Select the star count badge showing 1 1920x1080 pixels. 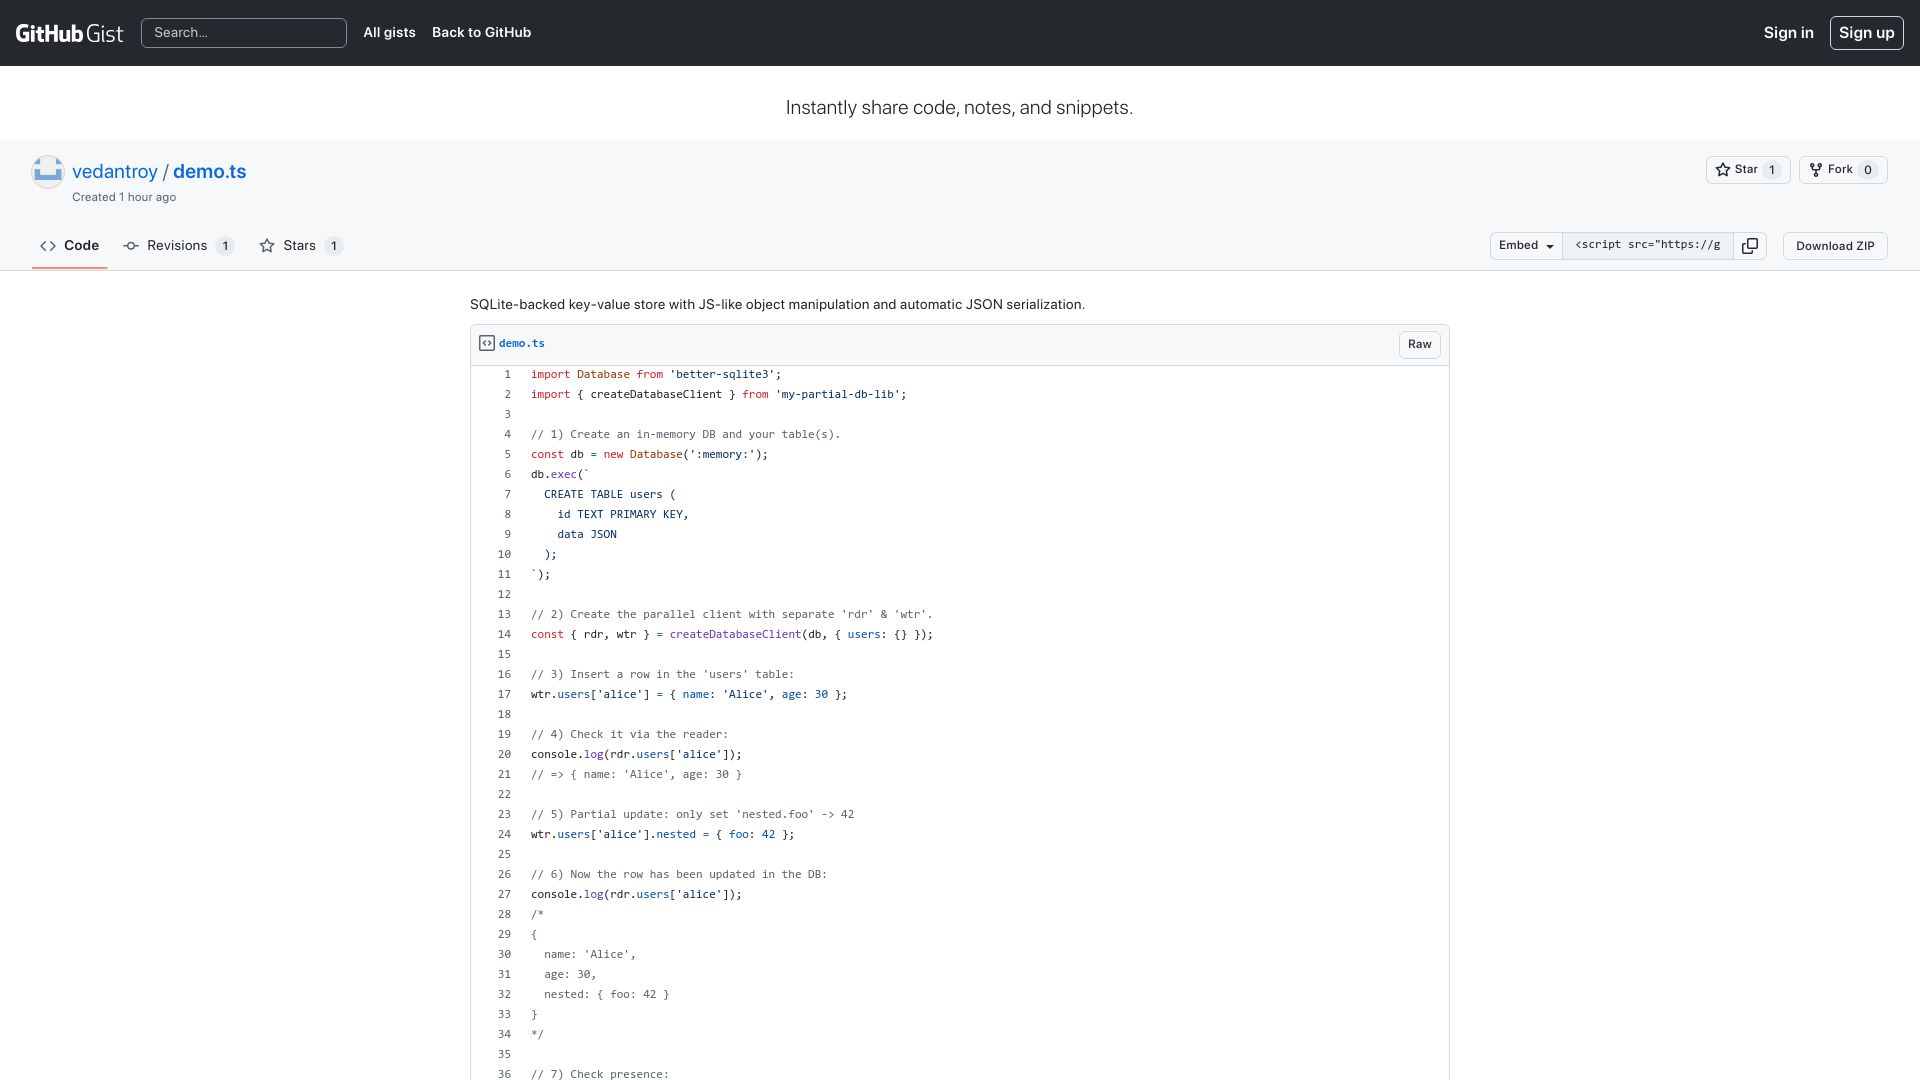(x=1771, y=170)
